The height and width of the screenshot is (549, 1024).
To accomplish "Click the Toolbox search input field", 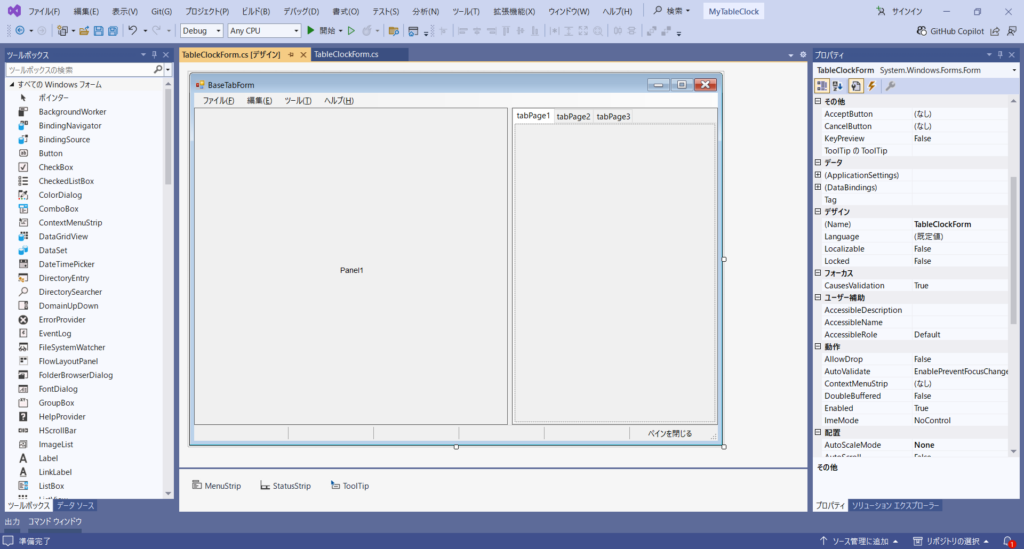I will click(x=80, y=70).
